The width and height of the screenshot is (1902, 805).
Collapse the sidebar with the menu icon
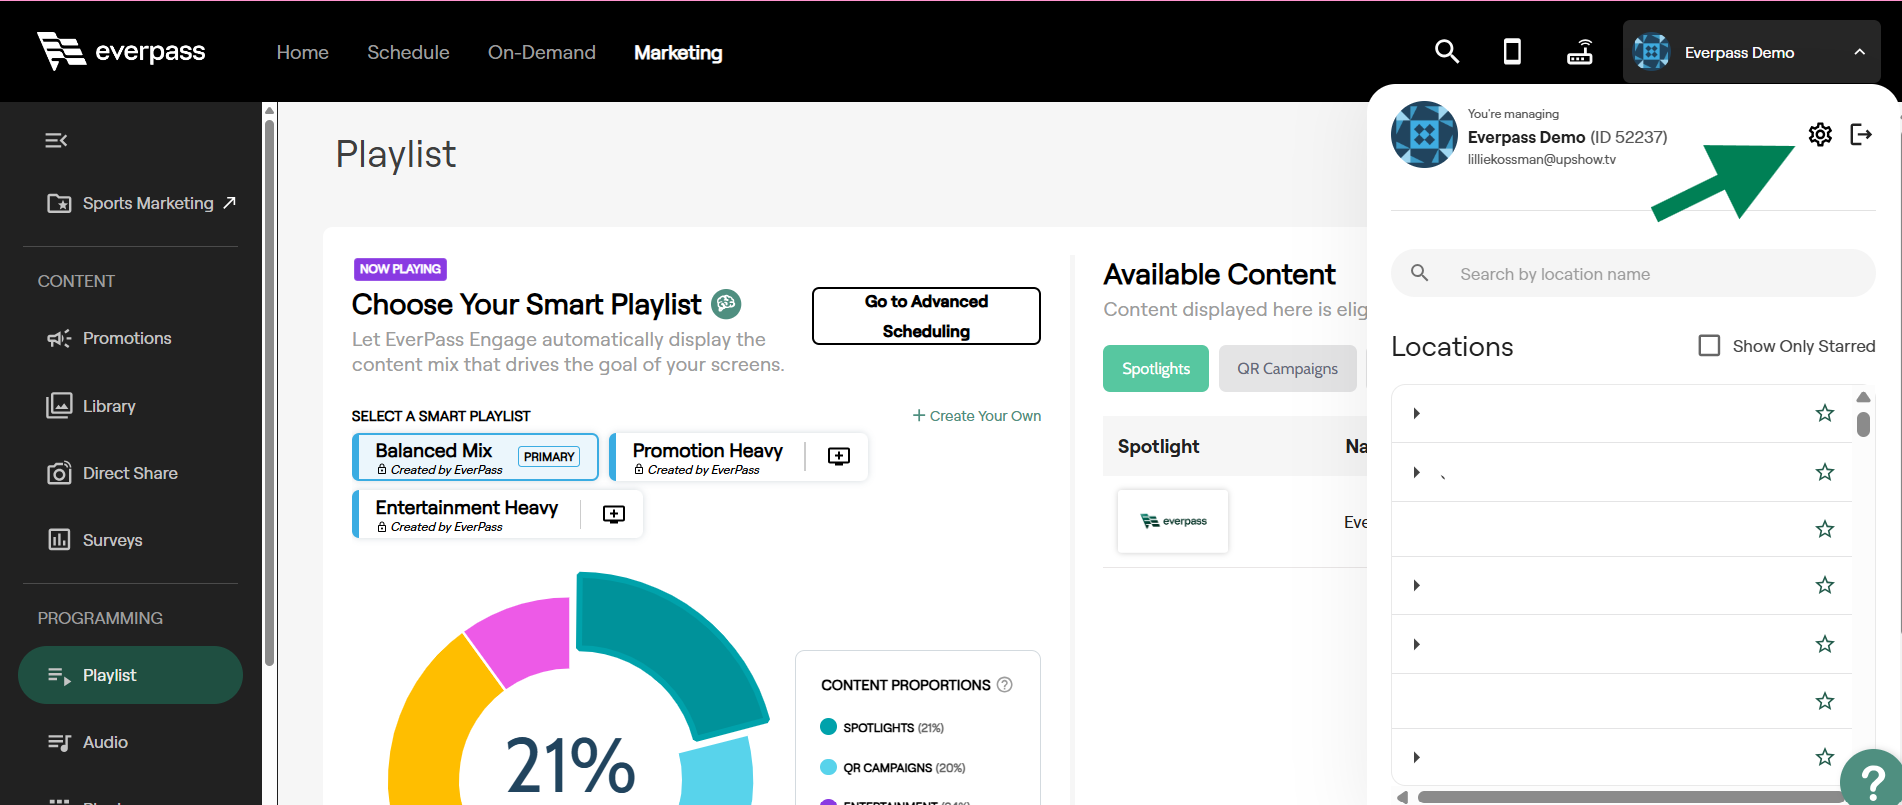pyautogui.click(x=56, y=140)
